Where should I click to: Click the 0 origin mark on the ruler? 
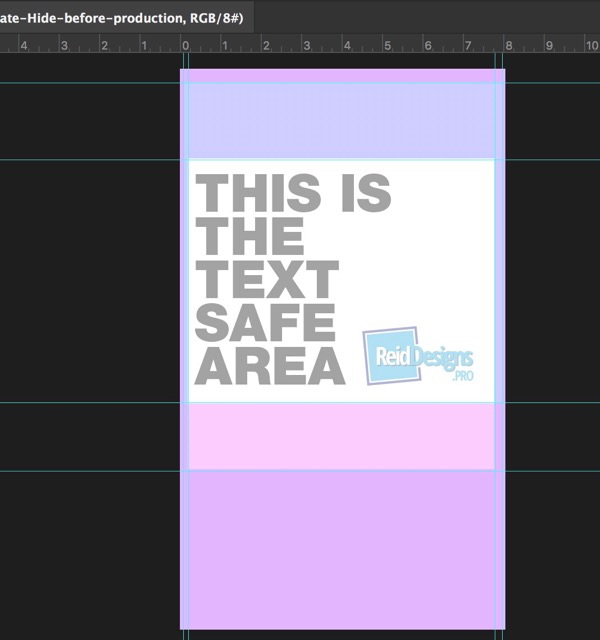186,45
